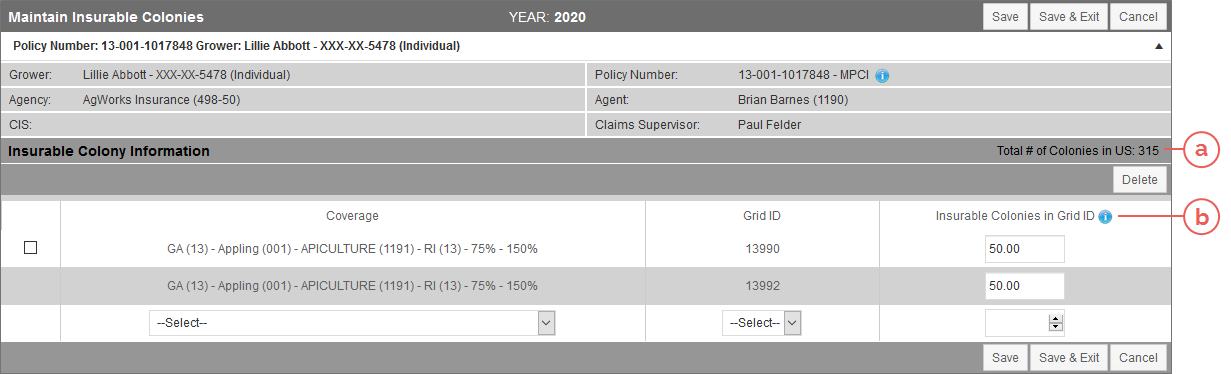The width and height of the screenshot is (1231, 374).
Task: Click the bottom Cancel button
Action: [x=1138, y=358]
